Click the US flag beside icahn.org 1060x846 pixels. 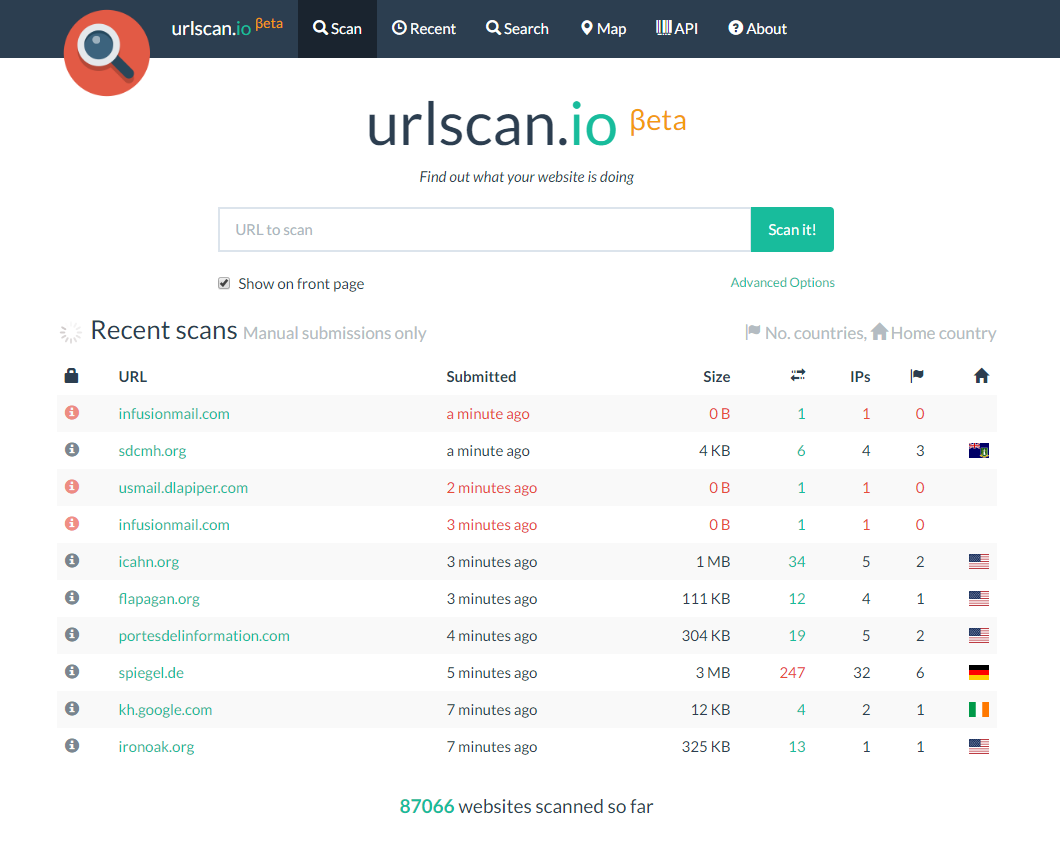978,561
